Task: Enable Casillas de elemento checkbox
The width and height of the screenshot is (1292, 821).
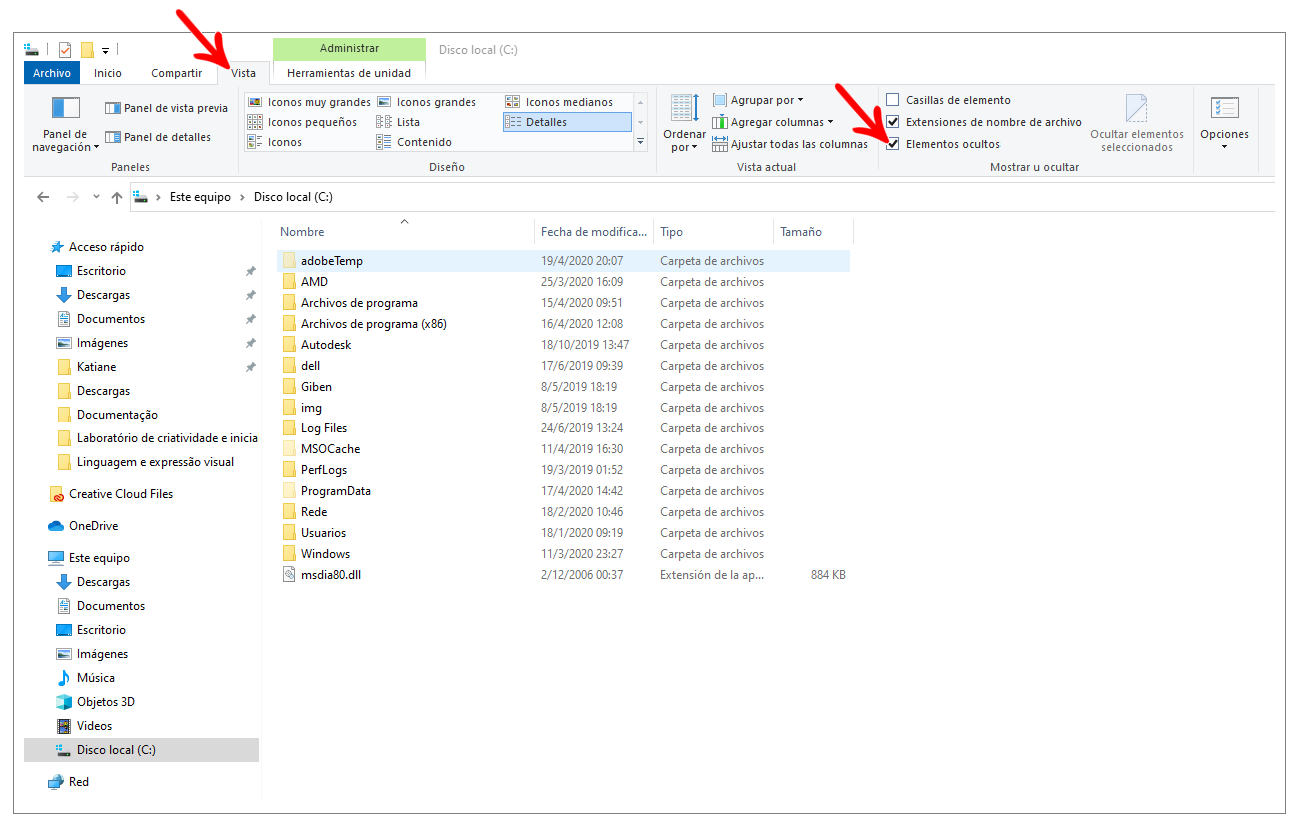Action: point(893,100)
